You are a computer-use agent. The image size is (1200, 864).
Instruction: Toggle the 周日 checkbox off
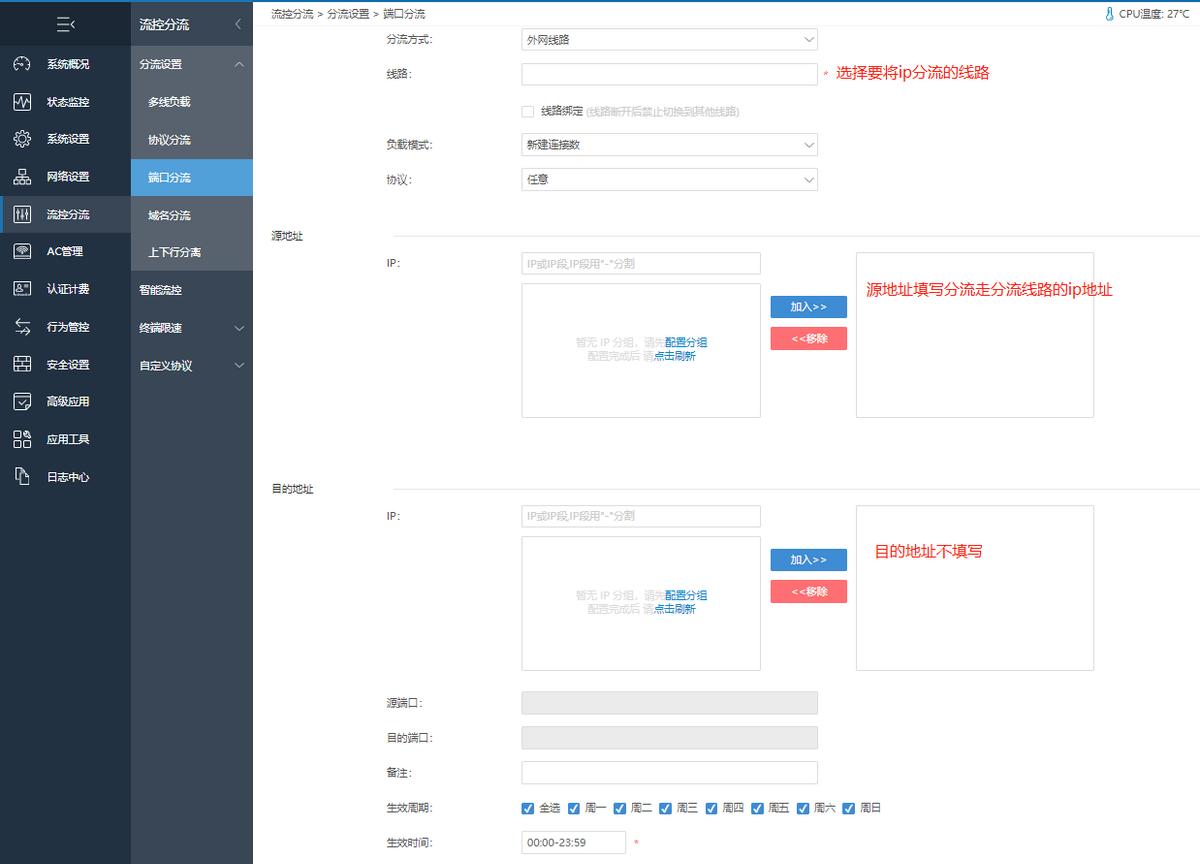coord(849,808)
